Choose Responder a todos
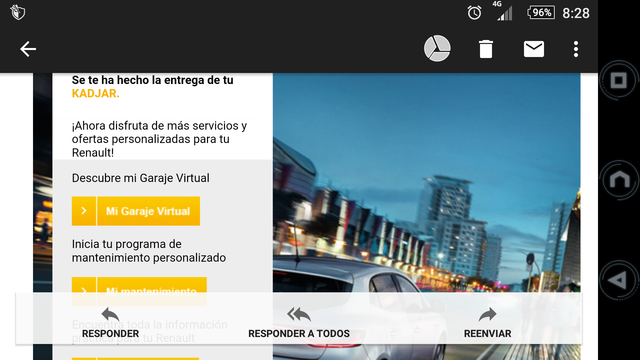This screenshot has height=360, width=640. [299, 324]
